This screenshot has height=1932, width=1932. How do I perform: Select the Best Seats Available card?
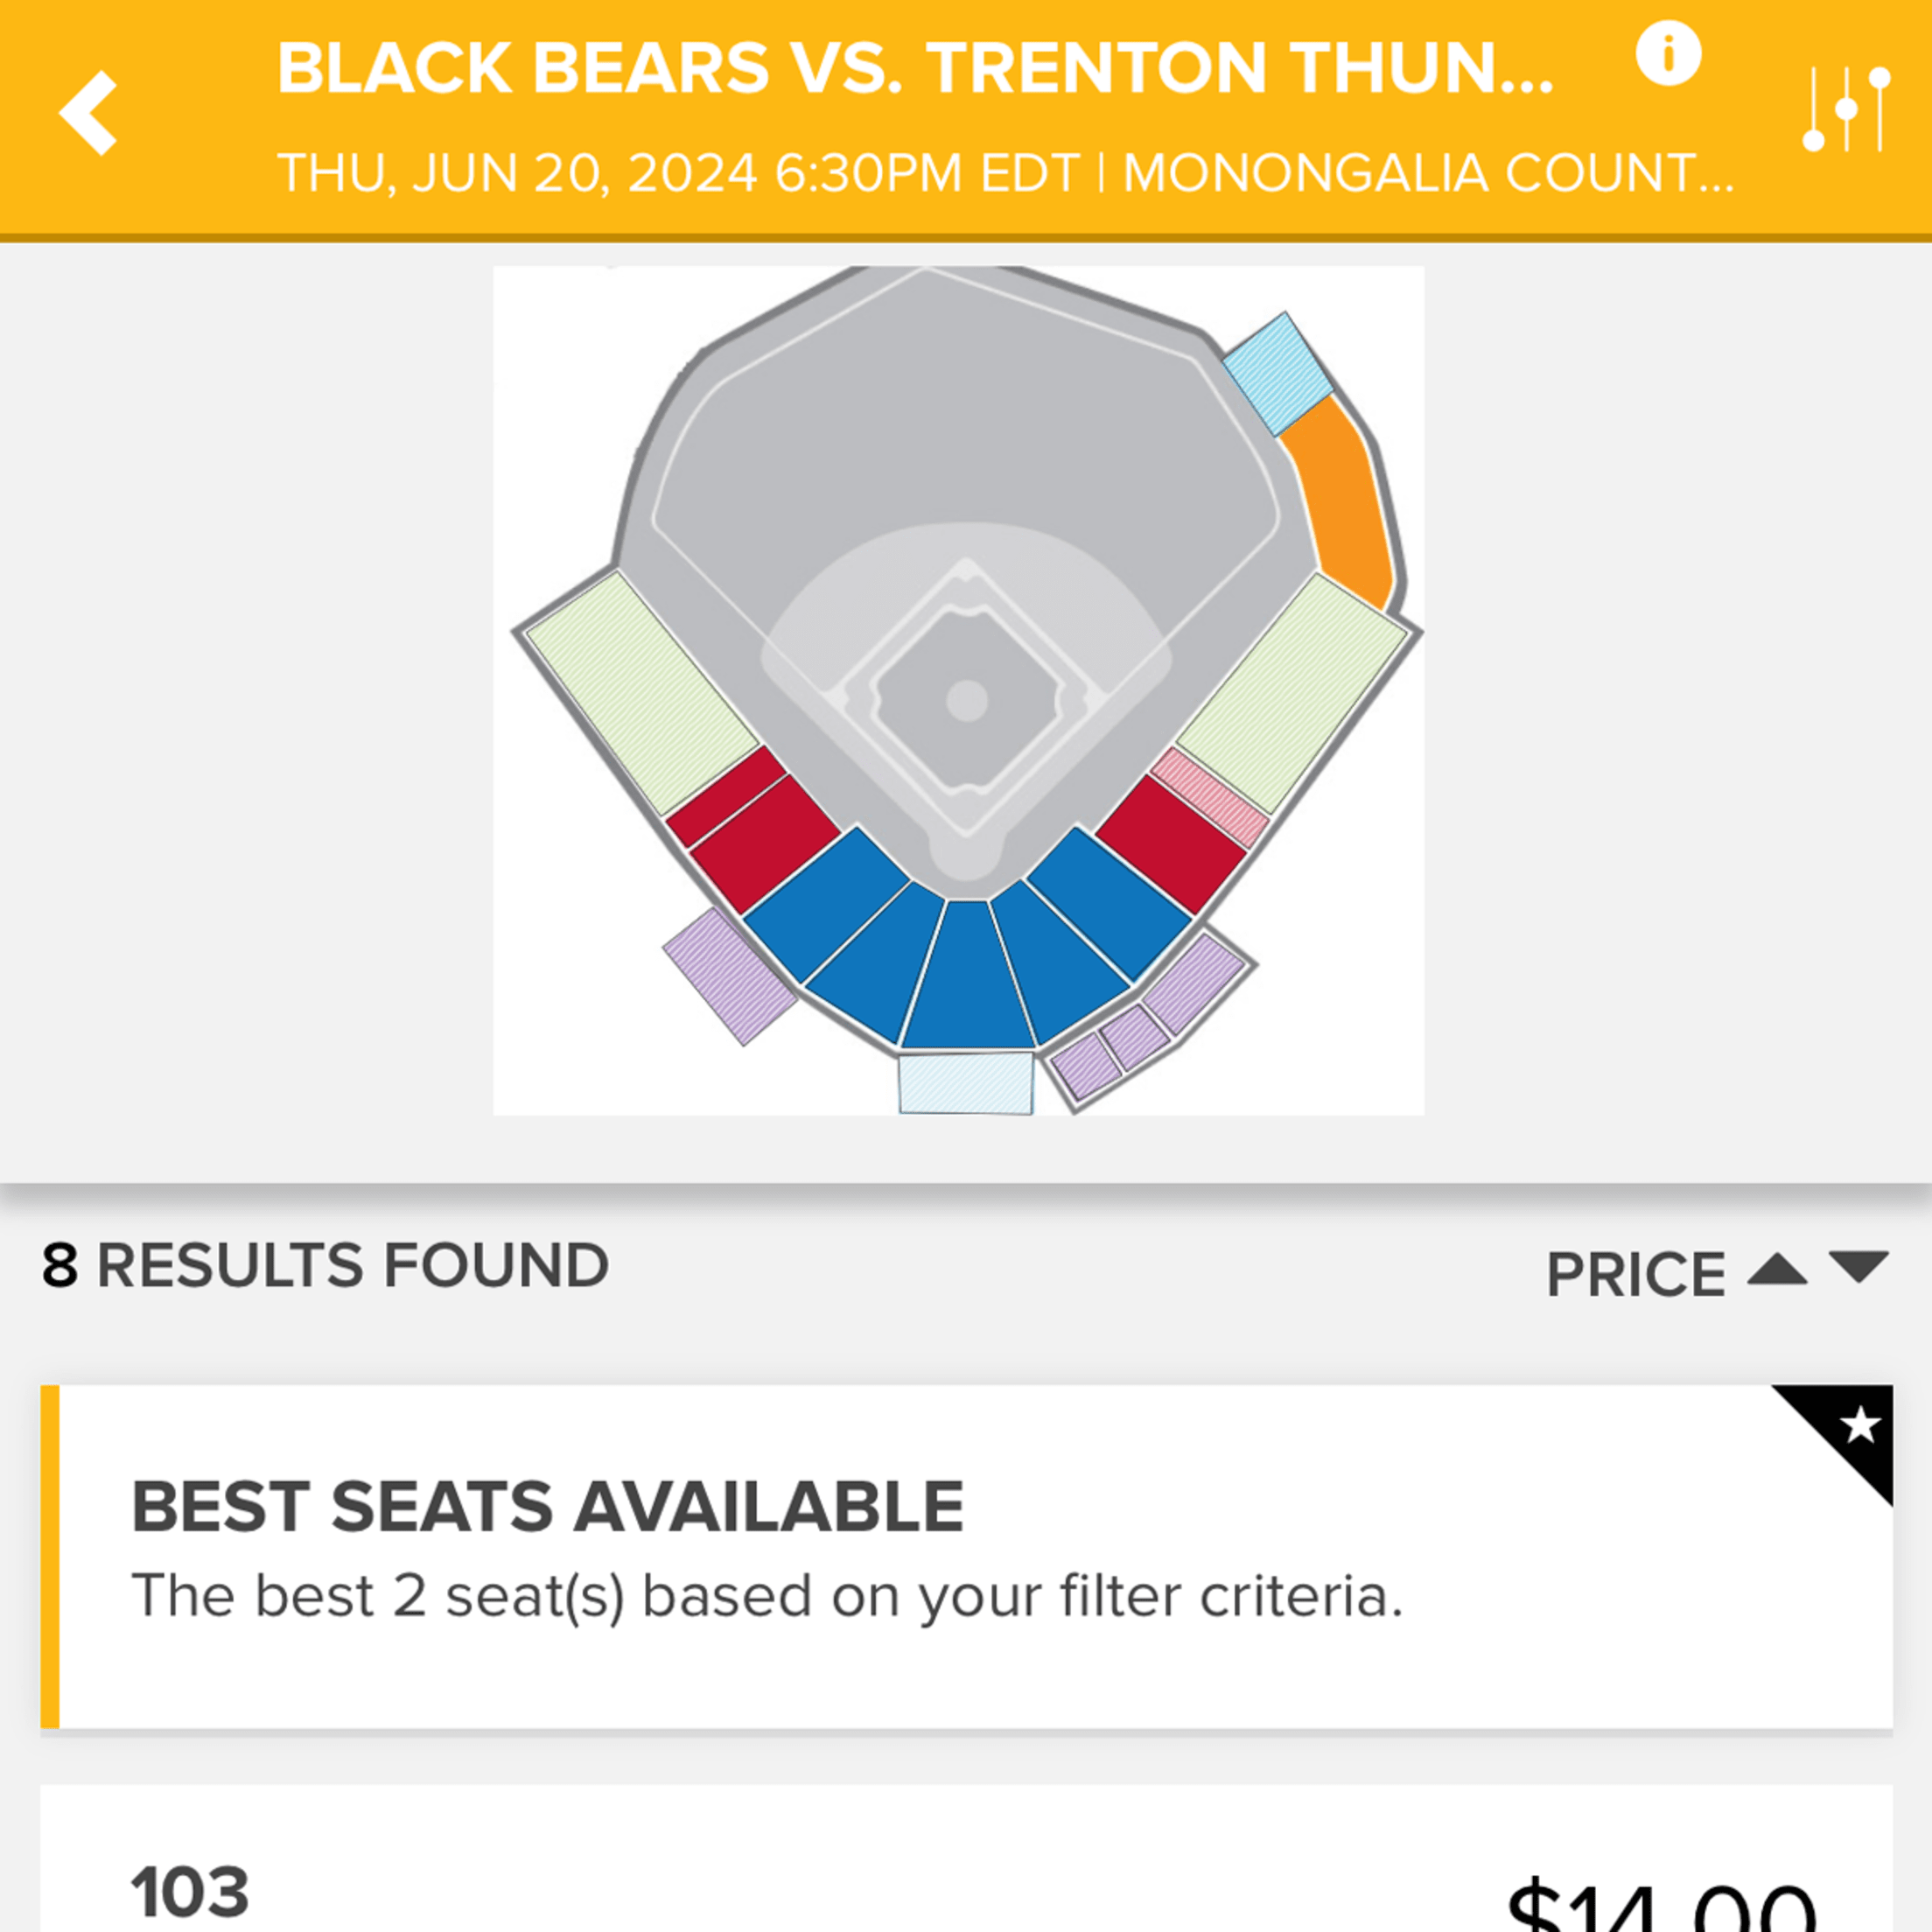click(965, 1556)
